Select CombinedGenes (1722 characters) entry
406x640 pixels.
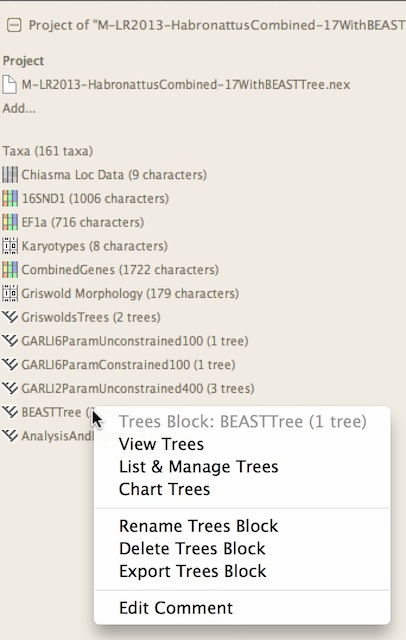click(x=120, y=269)
